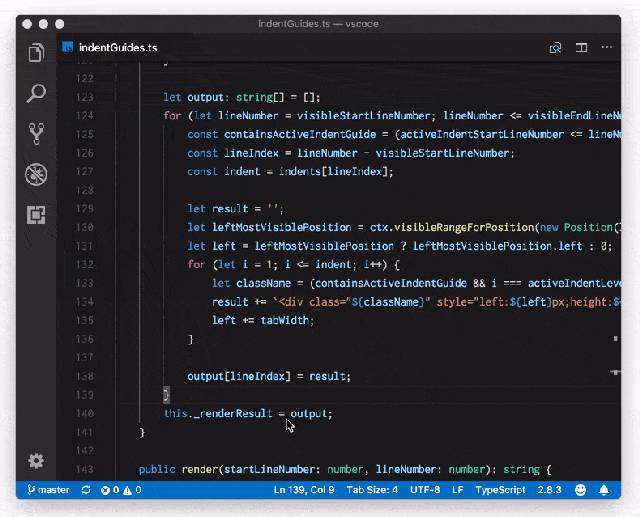Click on indents[lineIndex] in line 127
Screen dimensions: 640x517
point(333,171)
